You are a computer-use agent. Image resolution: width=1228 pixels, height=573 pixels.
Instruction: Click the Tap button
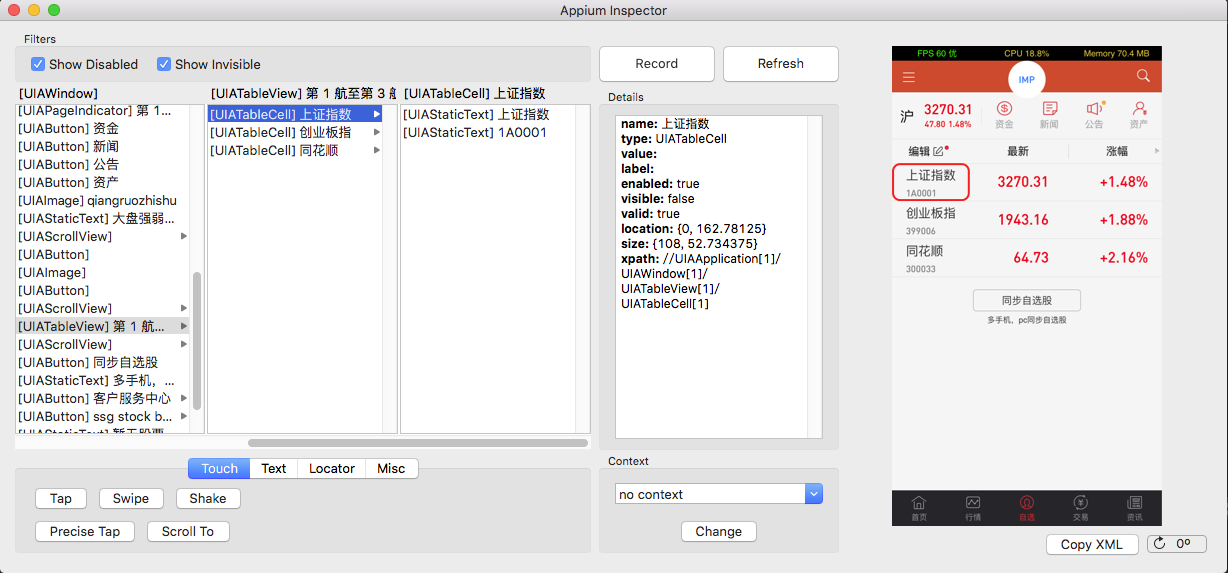pyautogui.click(x=61, y=498)
